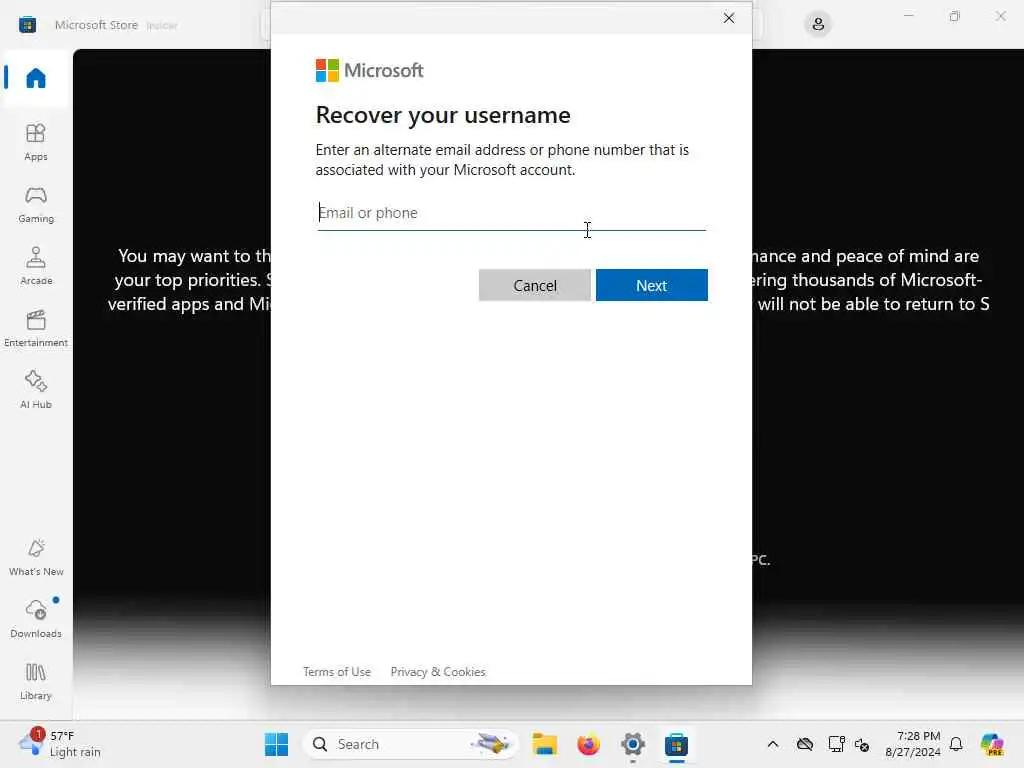The image size is (1024, 768).
Task: Close the Microsoft Store window
Action: (x=1000, y=16)
